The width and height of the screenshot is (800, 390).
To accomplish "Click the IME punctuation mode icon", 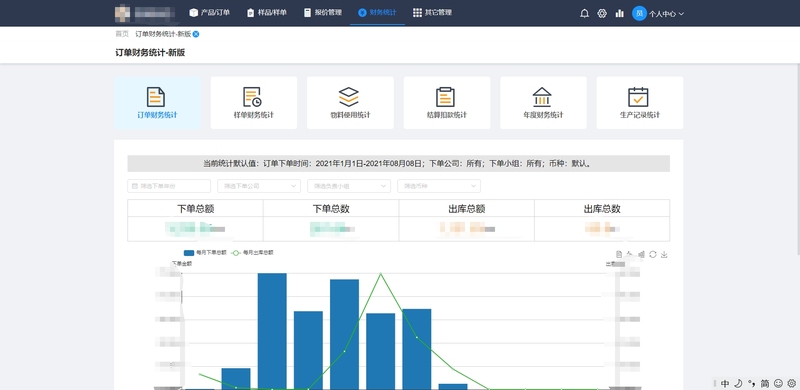I will 751,383.
